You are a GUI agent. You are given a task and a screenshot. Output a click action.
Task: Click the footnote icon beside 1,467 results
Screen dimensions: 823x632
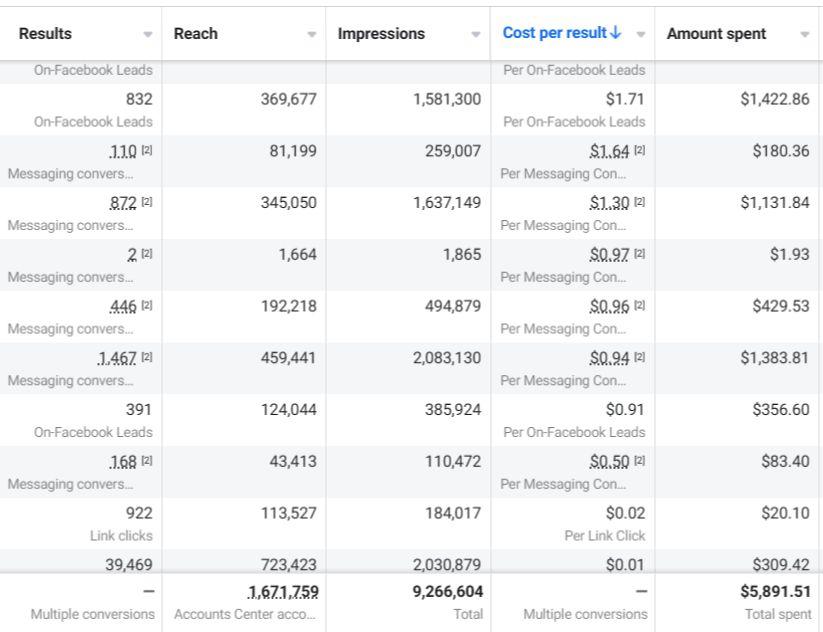tap(147, 359)
